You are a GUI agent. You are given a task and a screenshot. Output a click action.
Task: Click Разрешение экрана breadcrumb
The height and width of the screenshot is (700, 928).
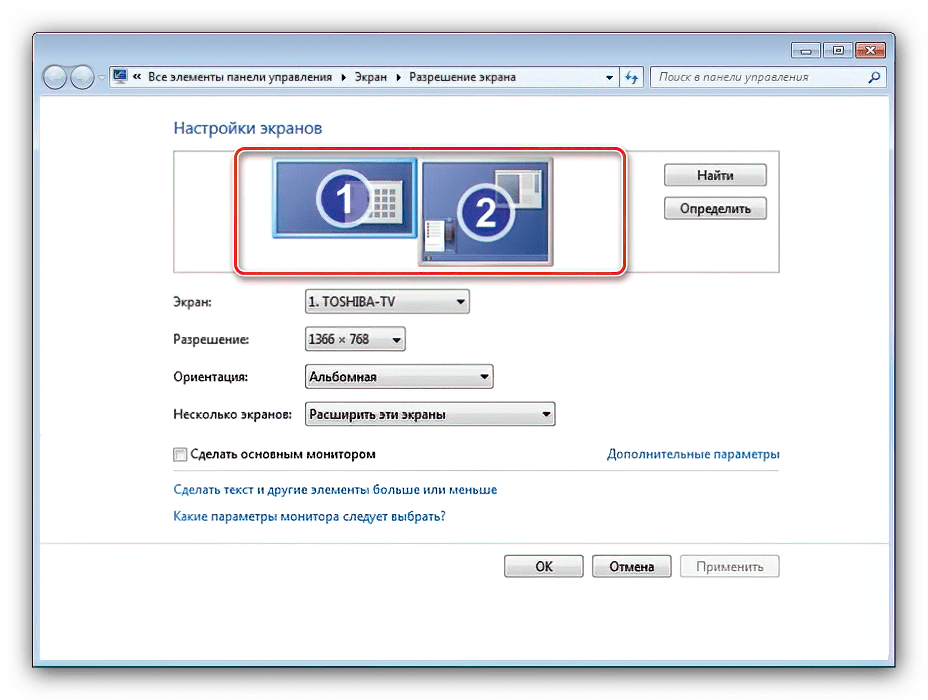pyautogui.click(x=462, y=77)
